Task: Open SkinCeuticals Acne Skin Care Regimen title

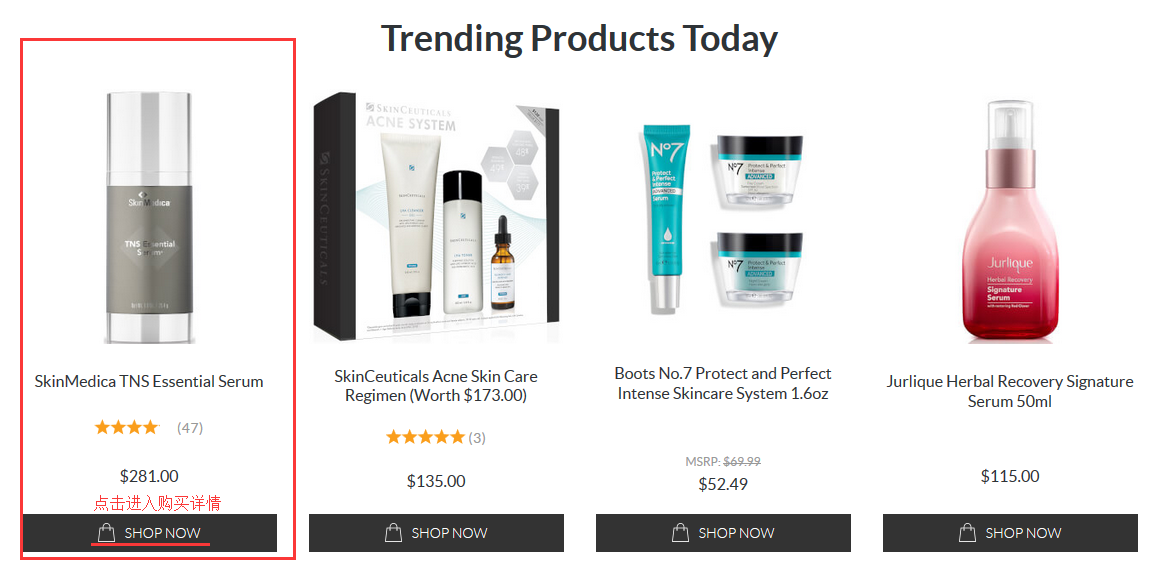Action: click(436, 386)
